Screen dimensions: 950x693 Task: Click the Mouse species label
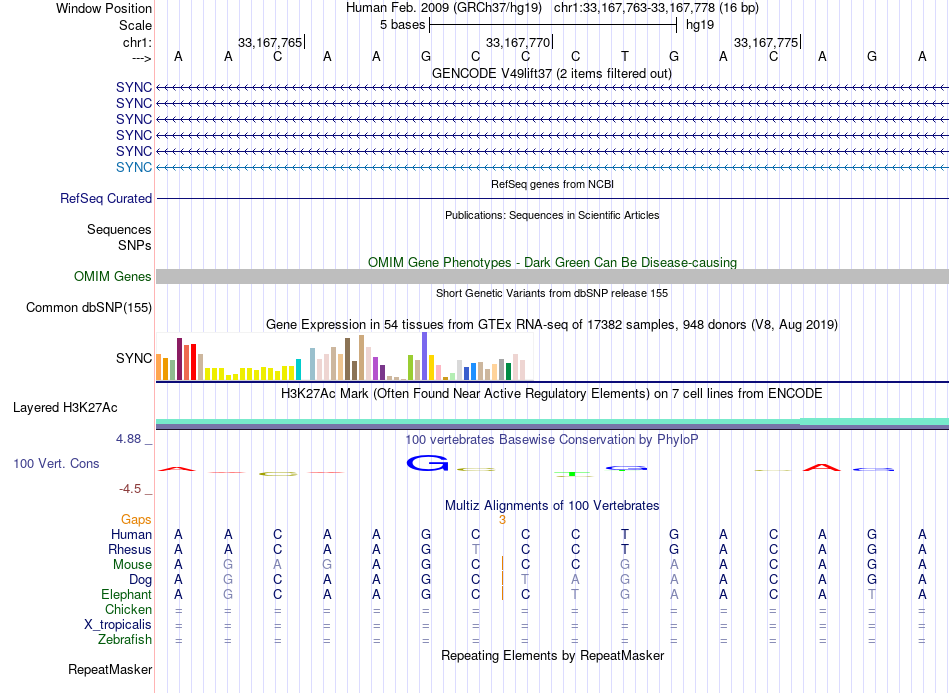[x=132, y=565]
